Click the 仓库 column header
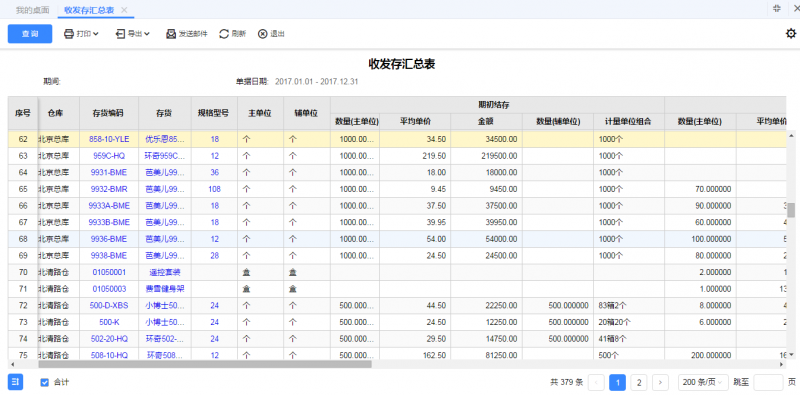The width and height of the screenshot is (800, 395). point(55,113)
